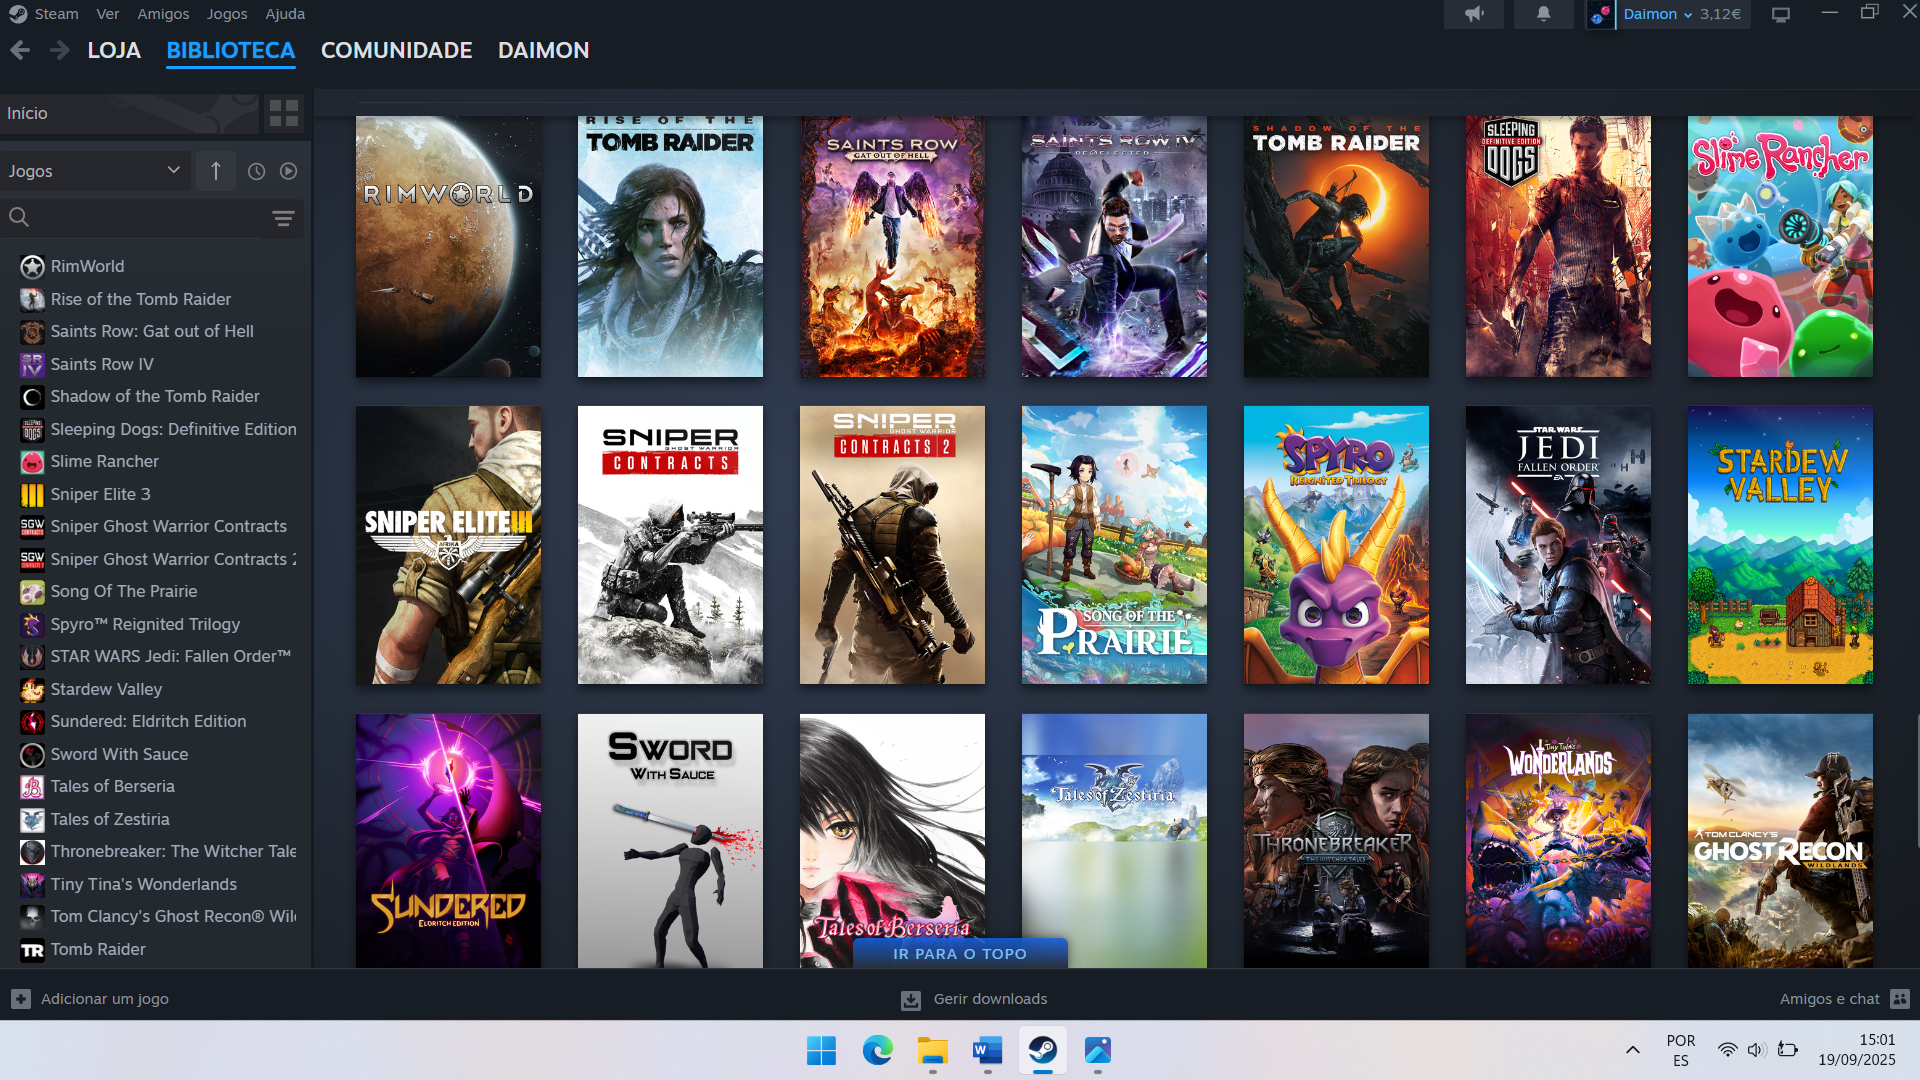Click the IR PARA O TOPO button
Image resolution: width=1920 pixels, height=1080 pixels.
point(959,954)
